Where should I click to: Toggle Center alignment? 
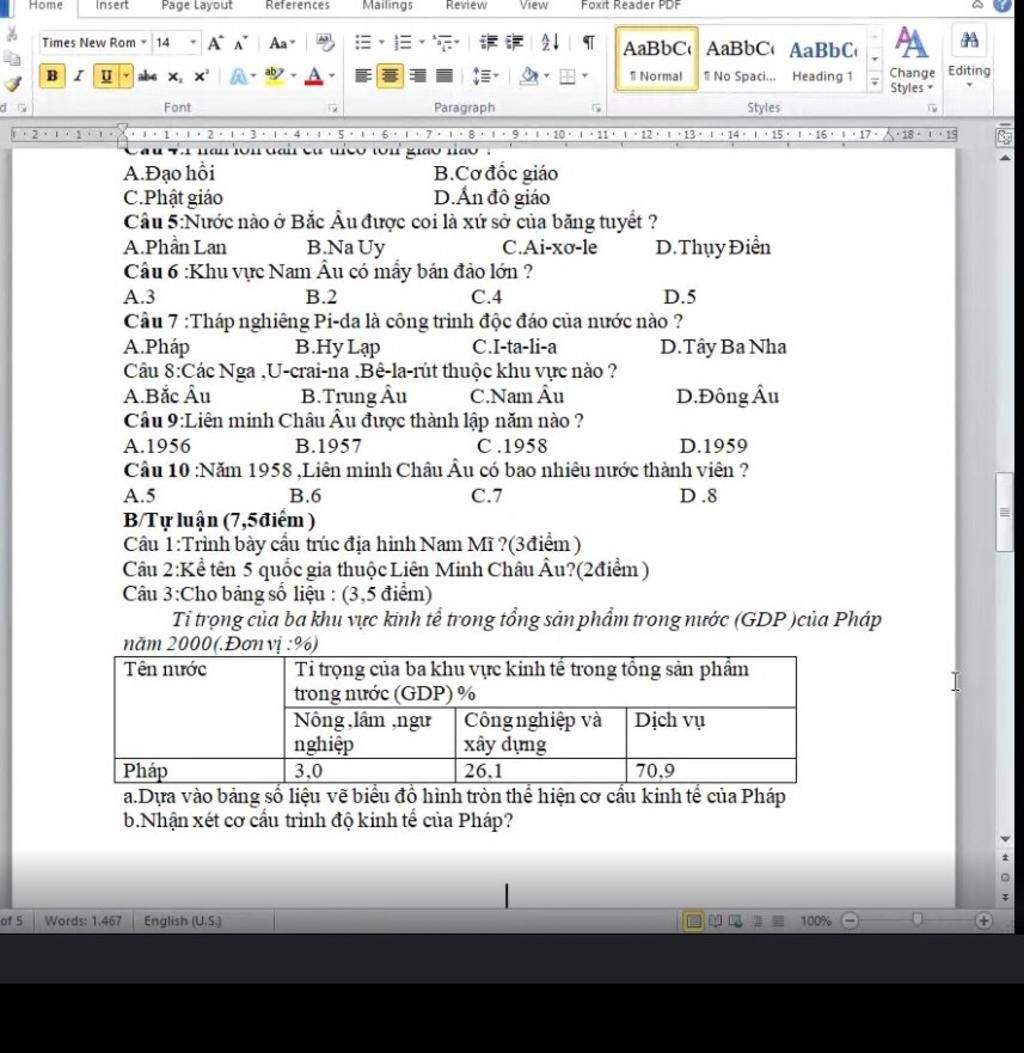(389, 76)
